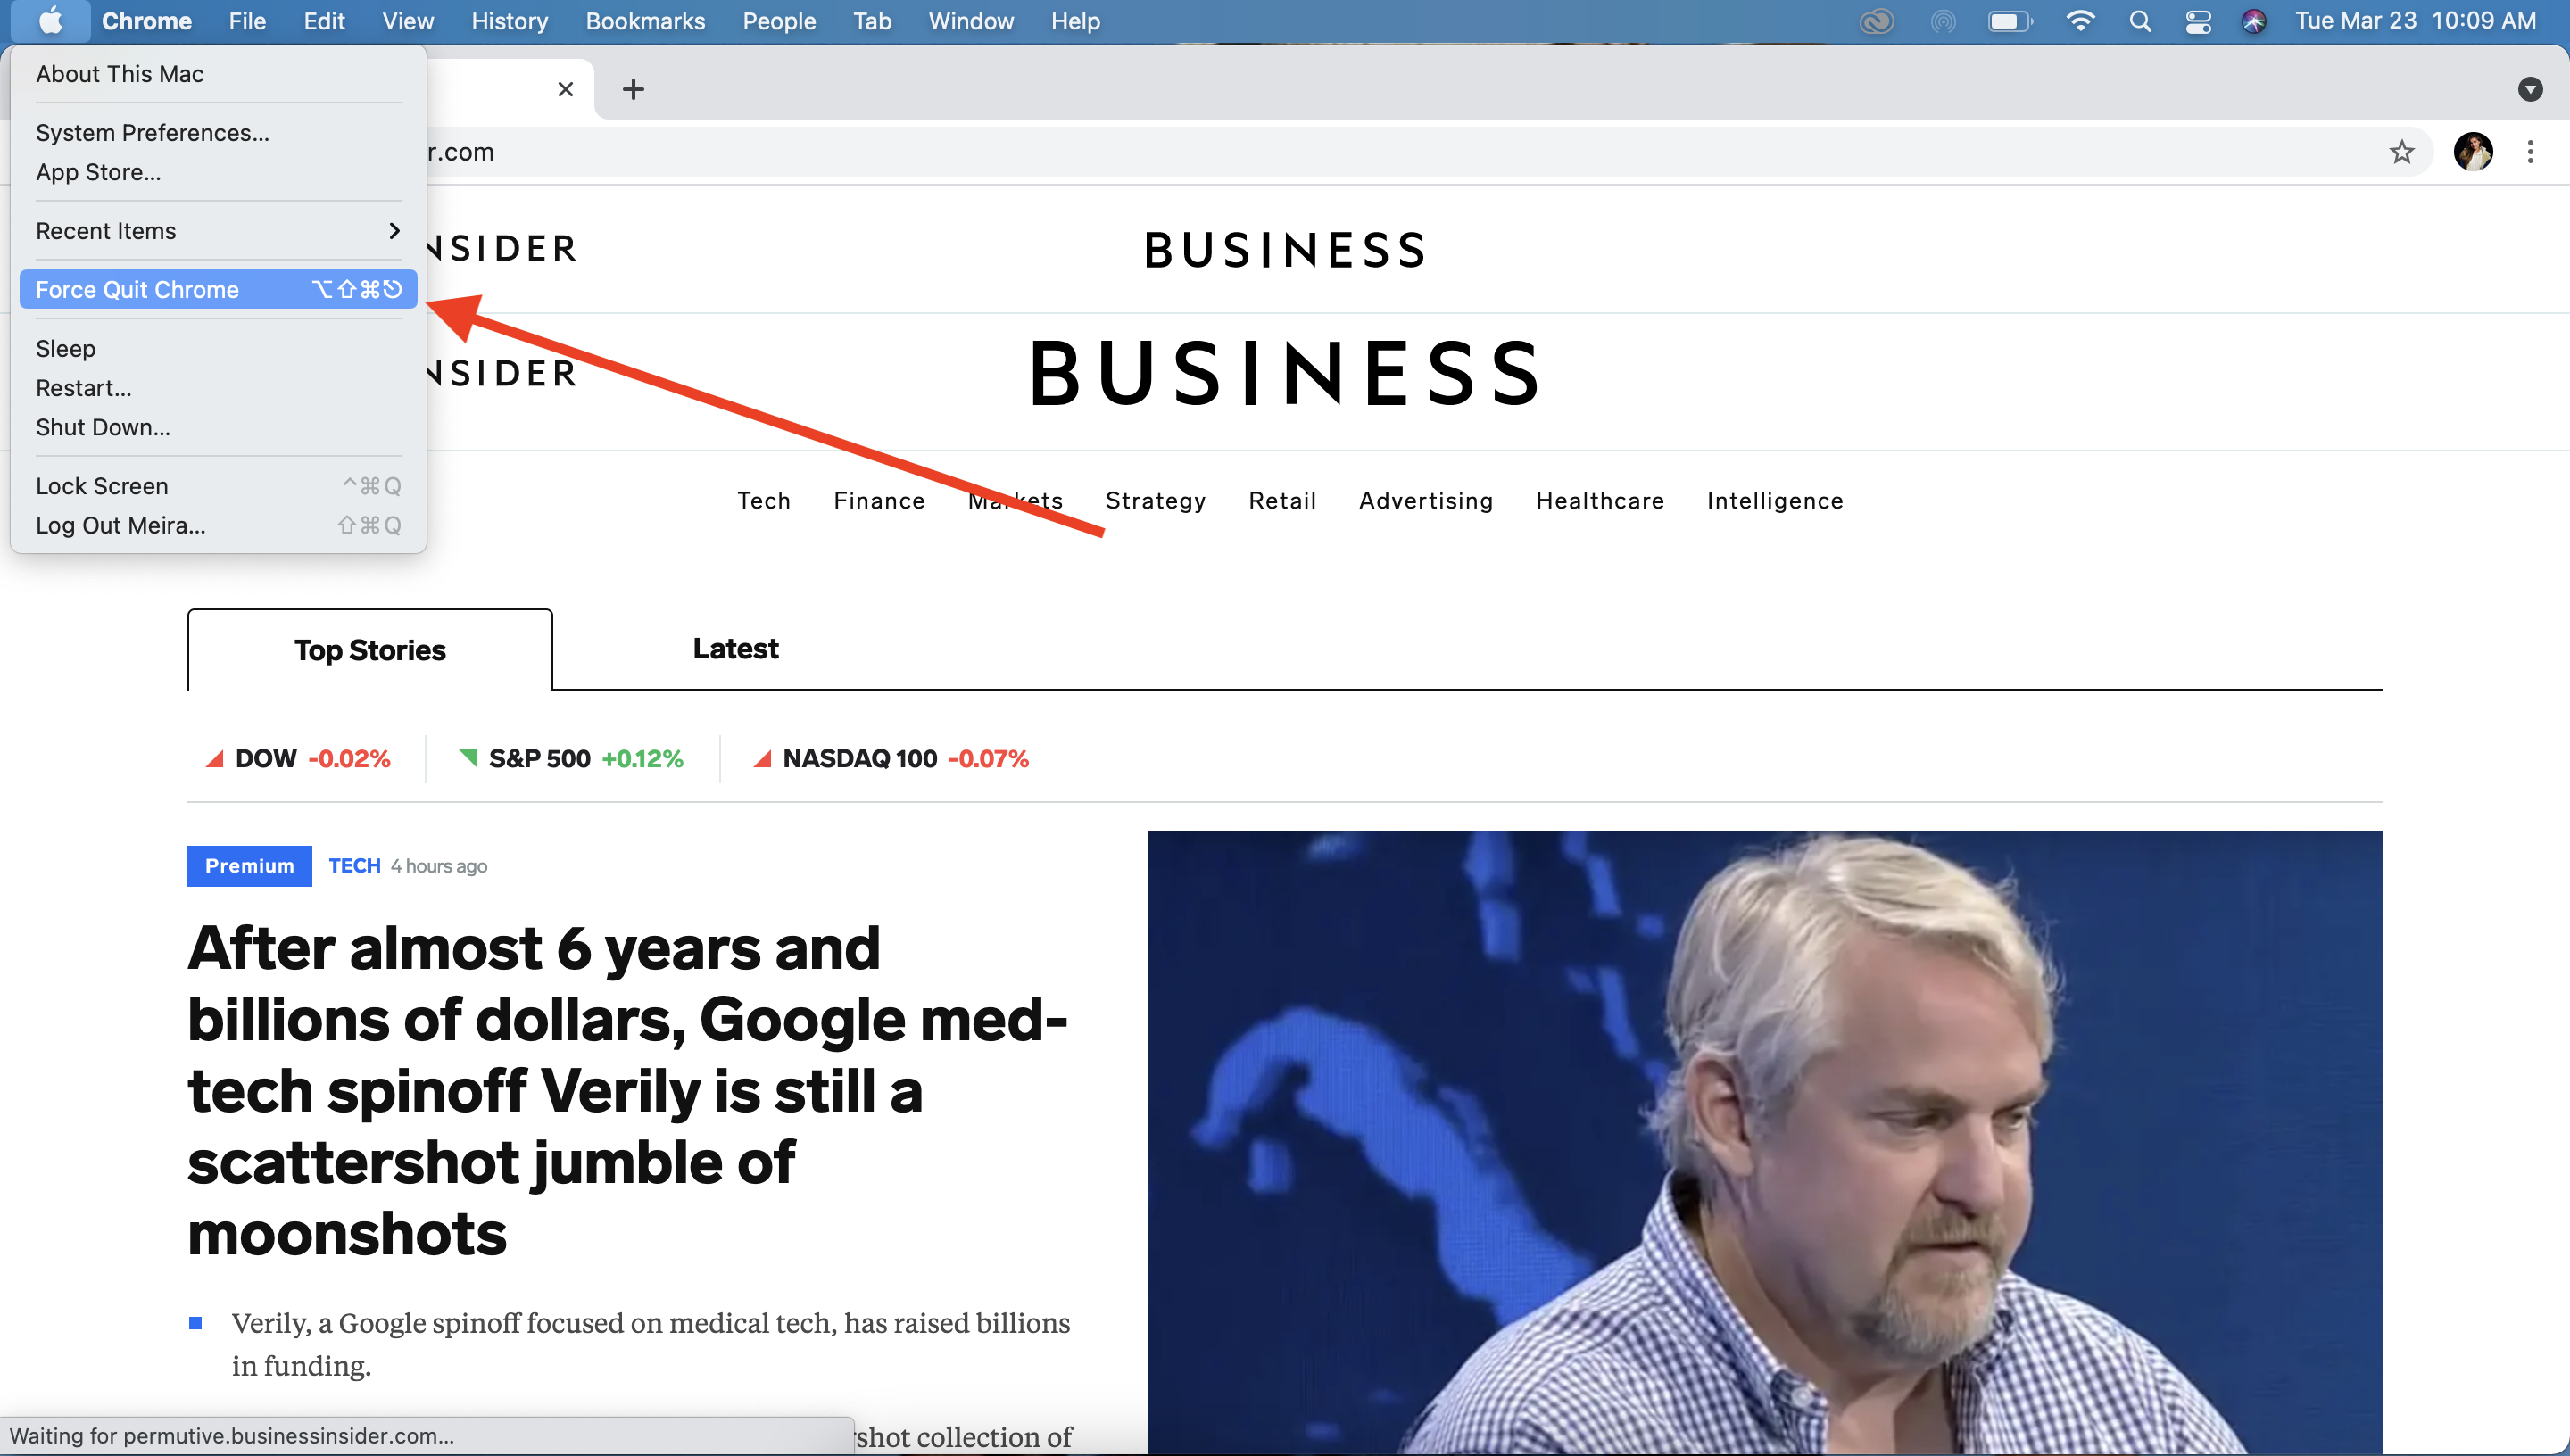Open the Bookmarks menu

coord(645,21)
